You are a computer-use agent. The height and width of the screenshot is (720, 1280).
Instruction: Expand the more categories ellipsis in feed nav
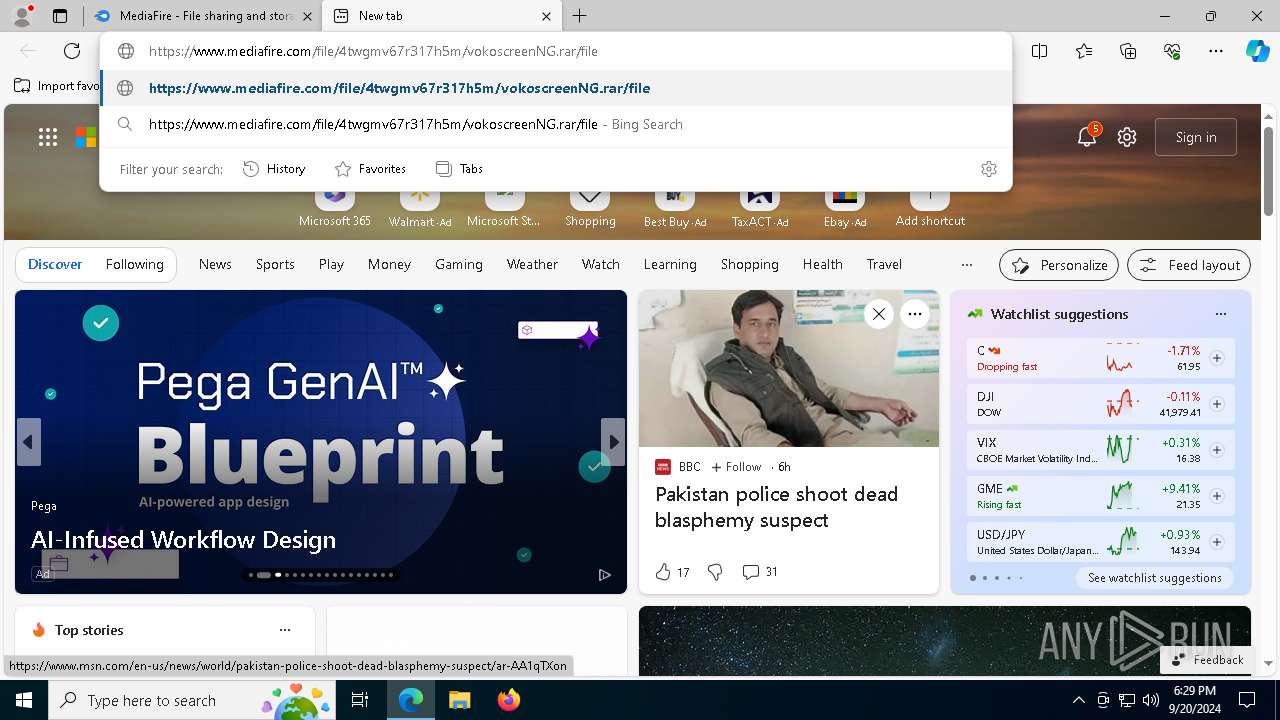tap(966, 265)
